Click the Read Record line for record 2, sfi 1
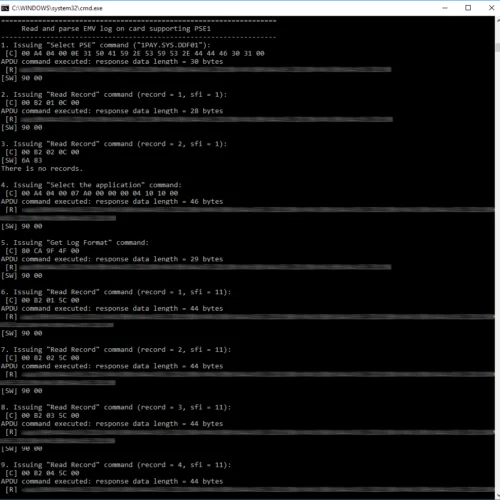 click(114, 144)
